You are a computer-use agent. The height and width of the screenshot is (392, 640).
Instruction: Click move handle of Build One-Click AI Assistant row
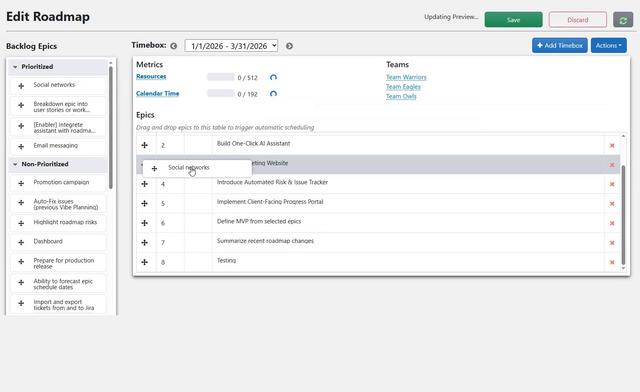pyautogui.click(x=144, y=145)
